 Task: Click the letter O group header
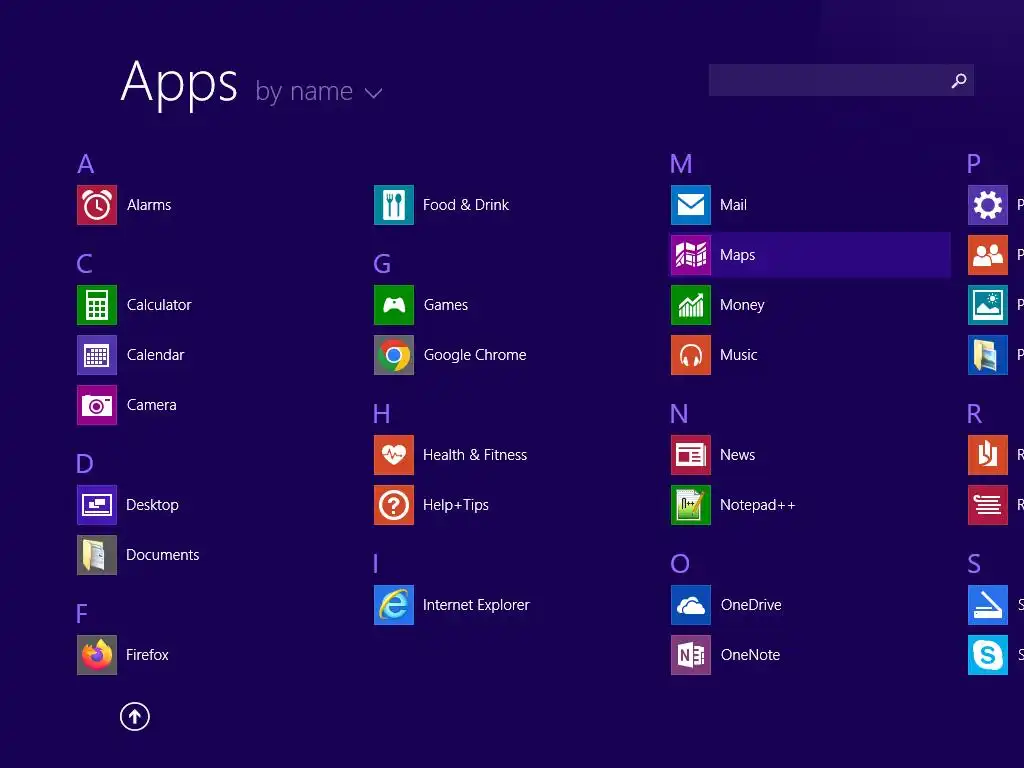680,564
